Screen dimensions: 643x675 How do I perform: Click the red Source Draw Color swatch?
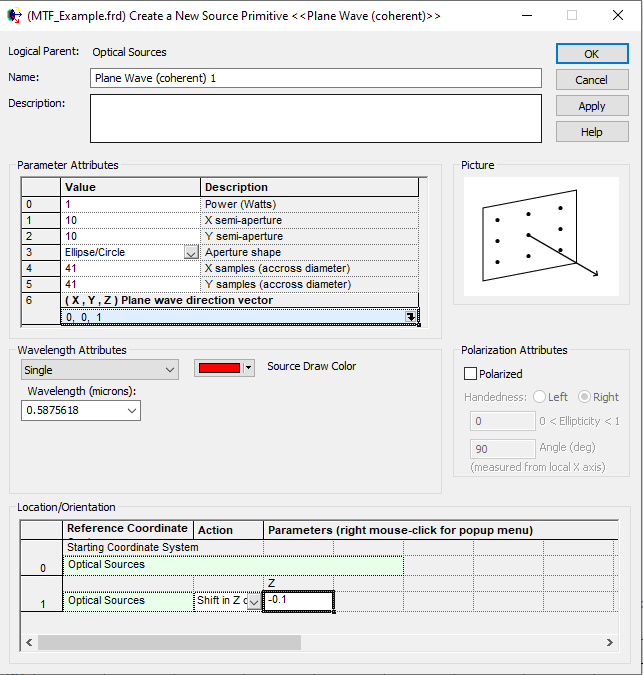(x=219, y=368)
